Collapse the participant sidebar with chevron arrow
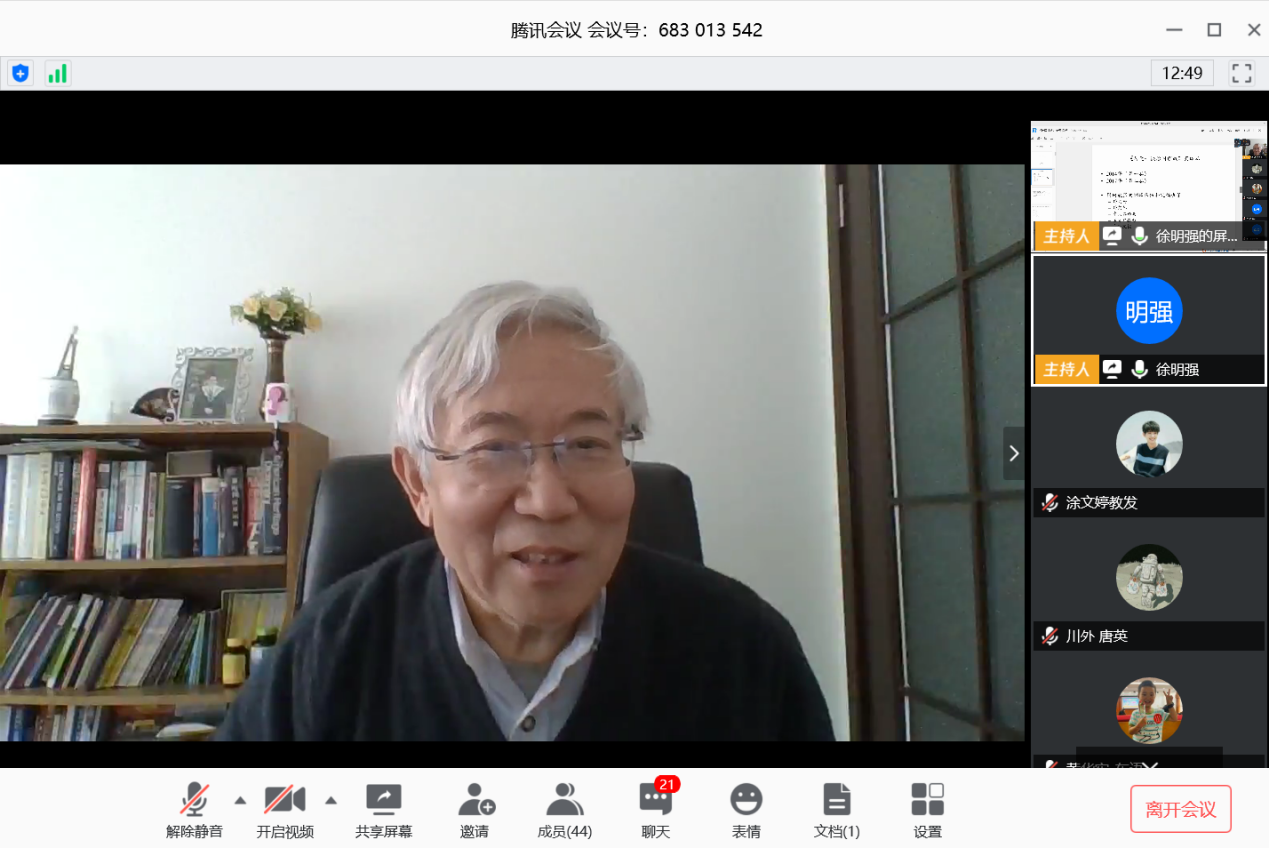 [1014, 454]
